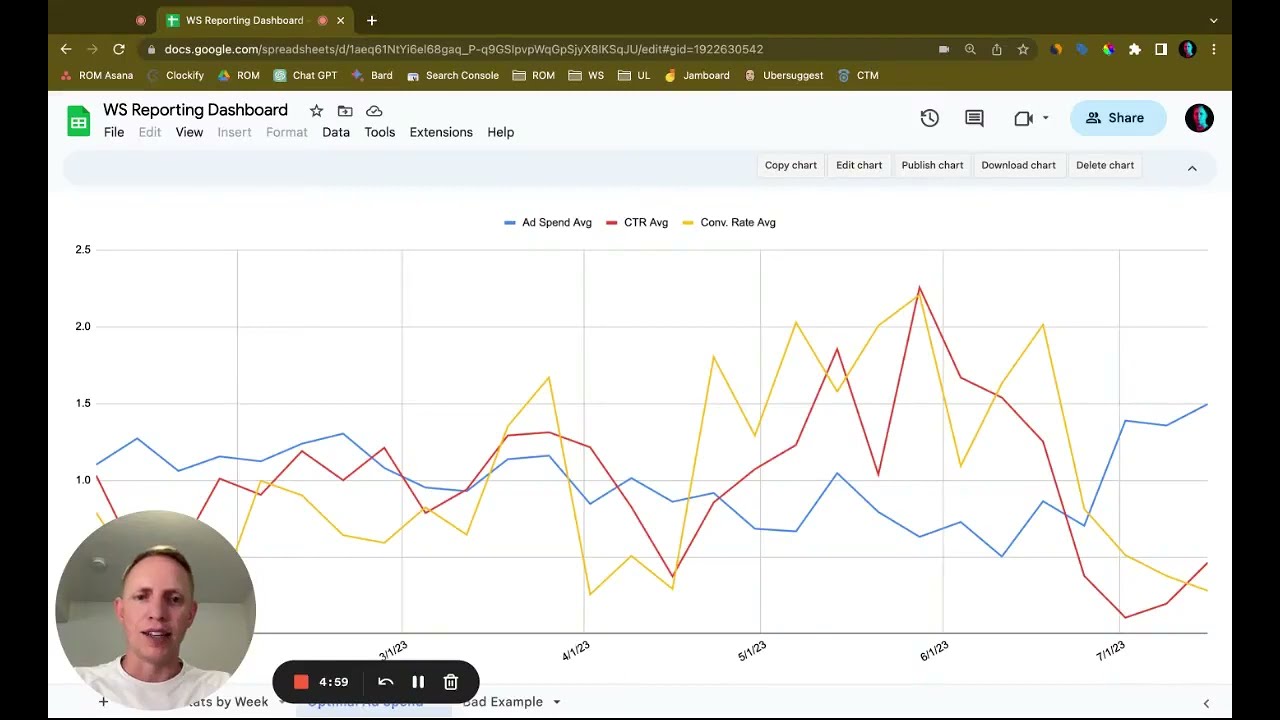Click the Edit chart button

pos(859,165)
